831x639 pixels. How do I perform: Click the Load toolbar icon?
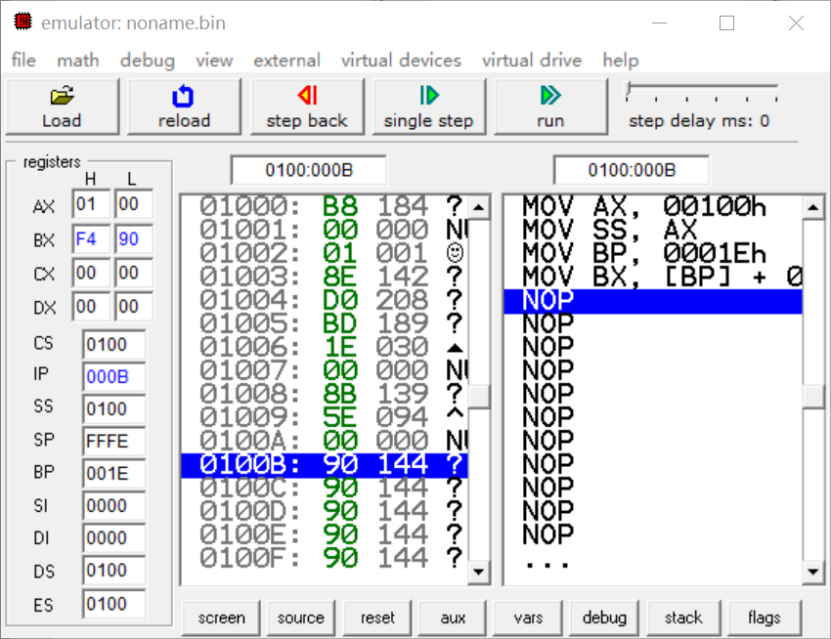(62, 105)
